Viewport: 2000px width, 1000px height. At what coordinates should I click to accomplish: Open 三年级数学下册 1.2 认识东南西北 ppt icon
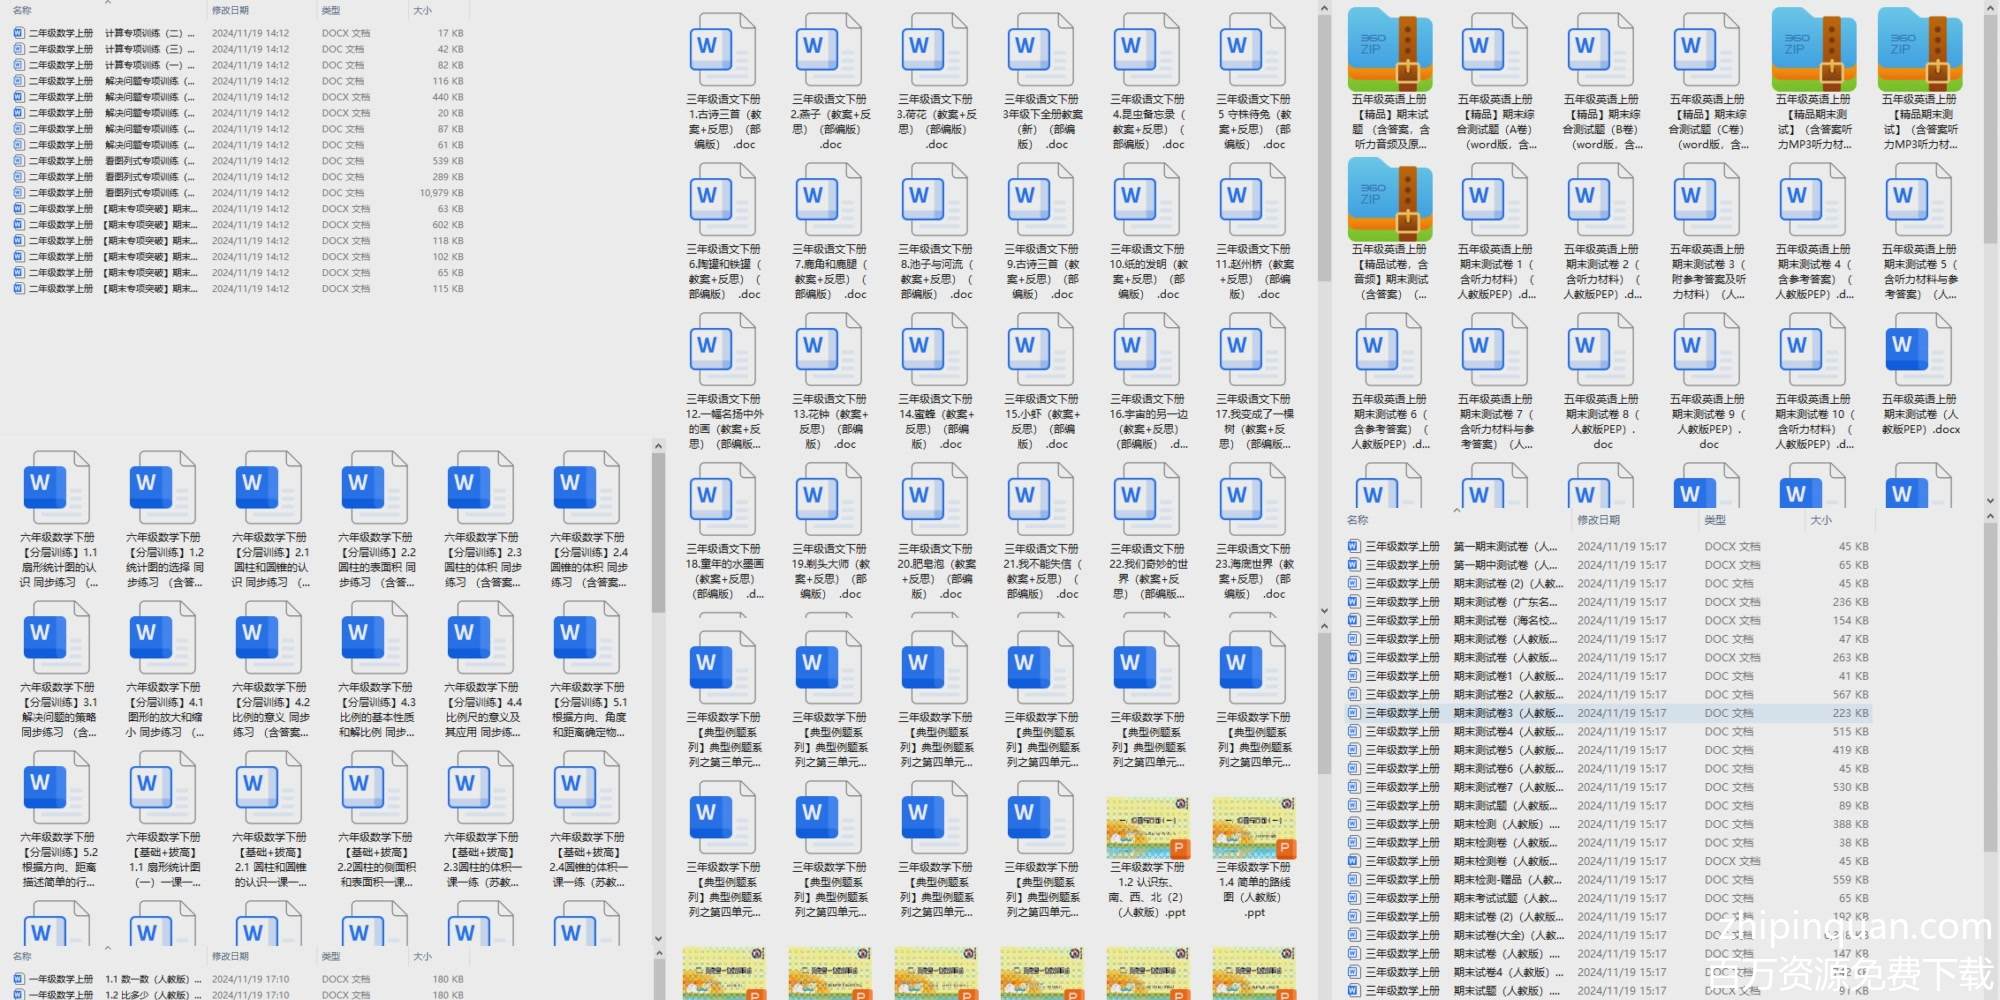(1146, 828)
